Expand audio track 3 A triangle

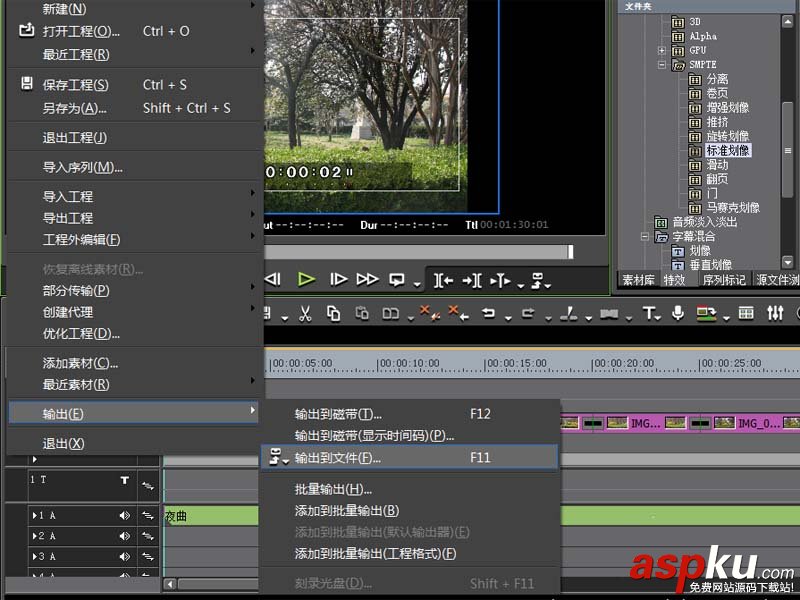click(x=35, y=556)
